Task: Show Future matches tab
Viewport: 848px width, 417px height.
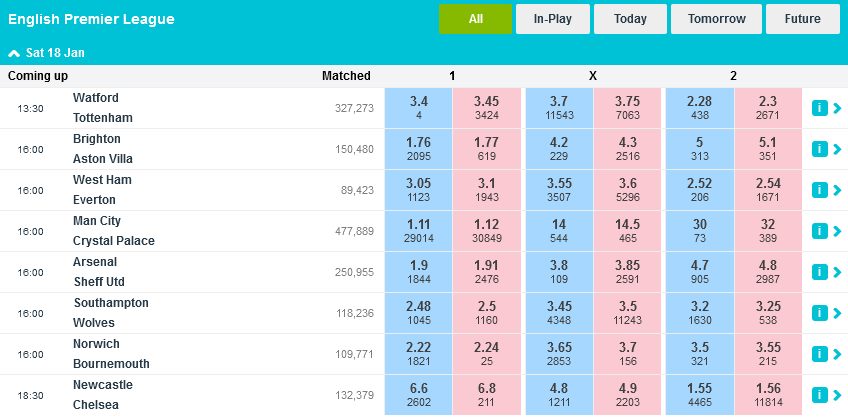Action: [x=802, y=19]
